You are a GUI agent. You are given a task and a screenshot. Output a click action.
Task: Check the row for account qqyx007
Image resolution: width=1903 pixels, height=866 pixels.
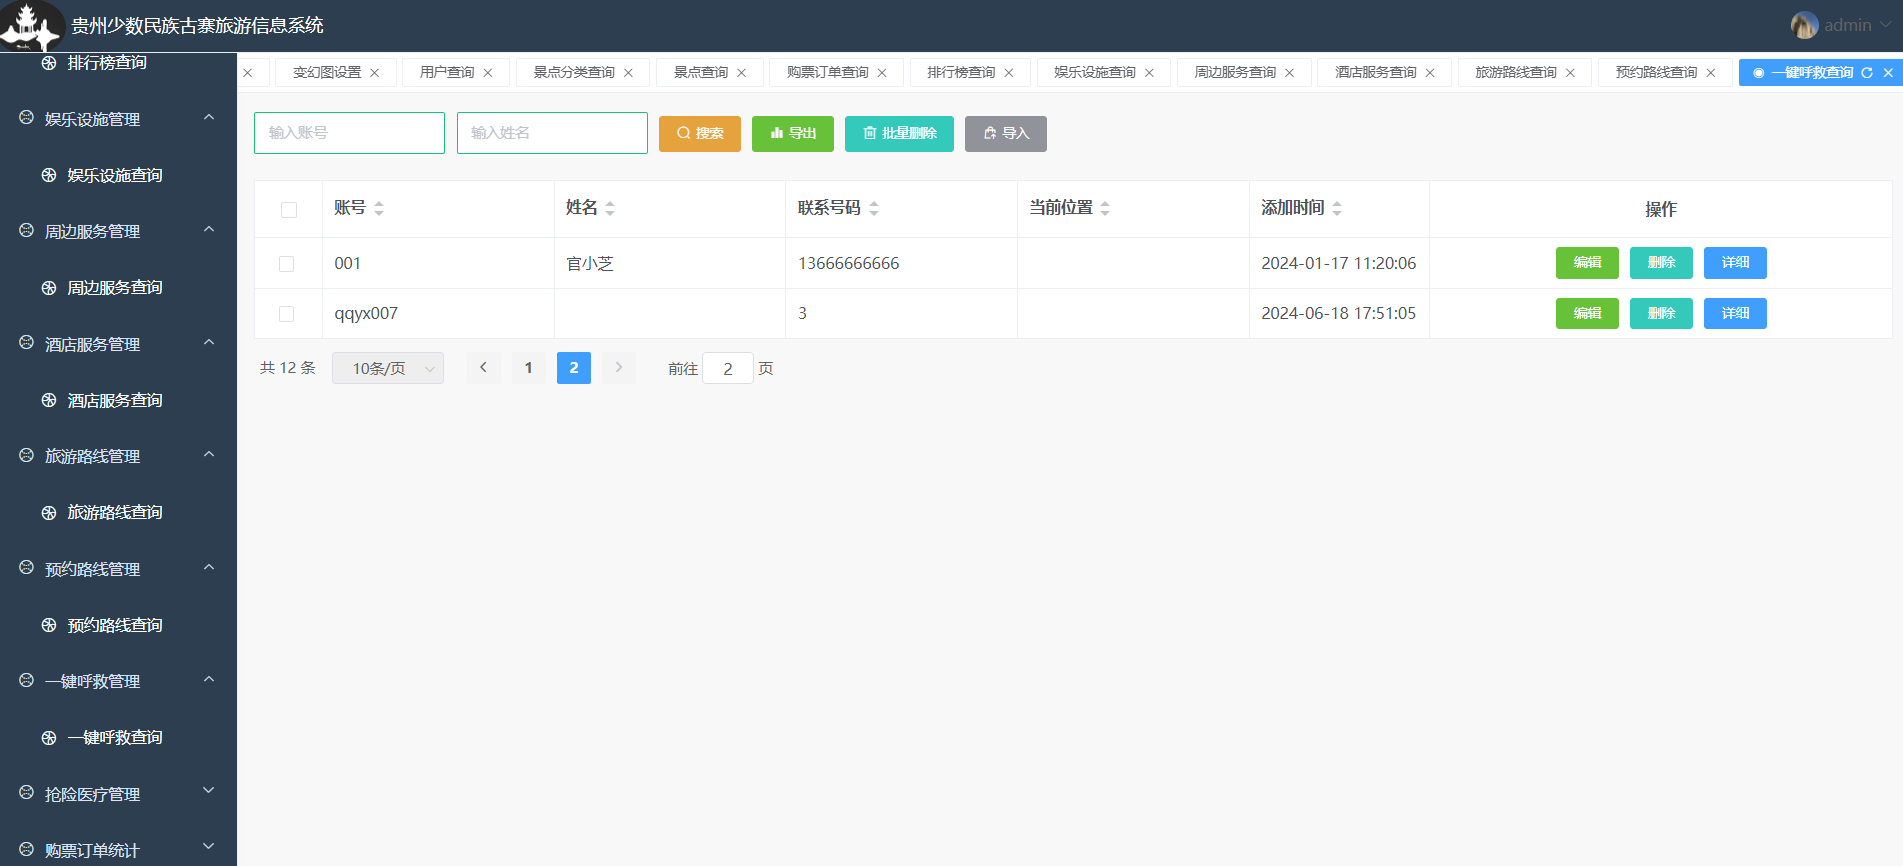287,314
